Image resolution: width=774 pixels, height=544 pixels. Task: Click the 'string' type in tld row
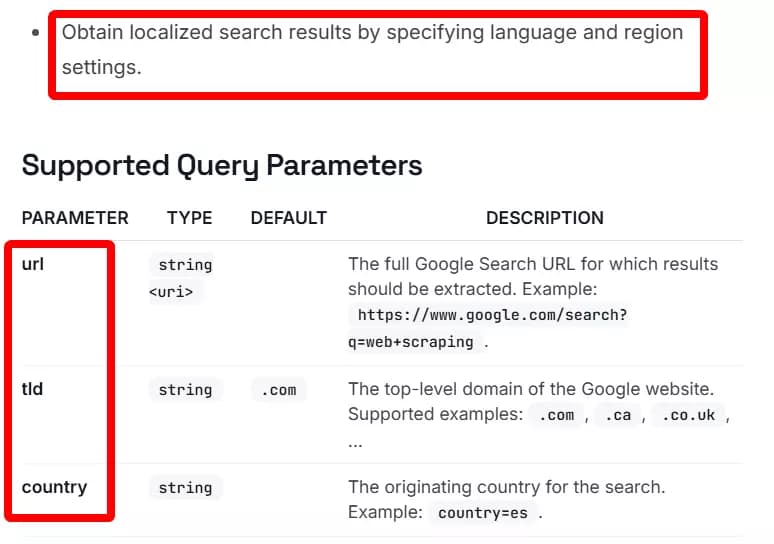(185, 390)
